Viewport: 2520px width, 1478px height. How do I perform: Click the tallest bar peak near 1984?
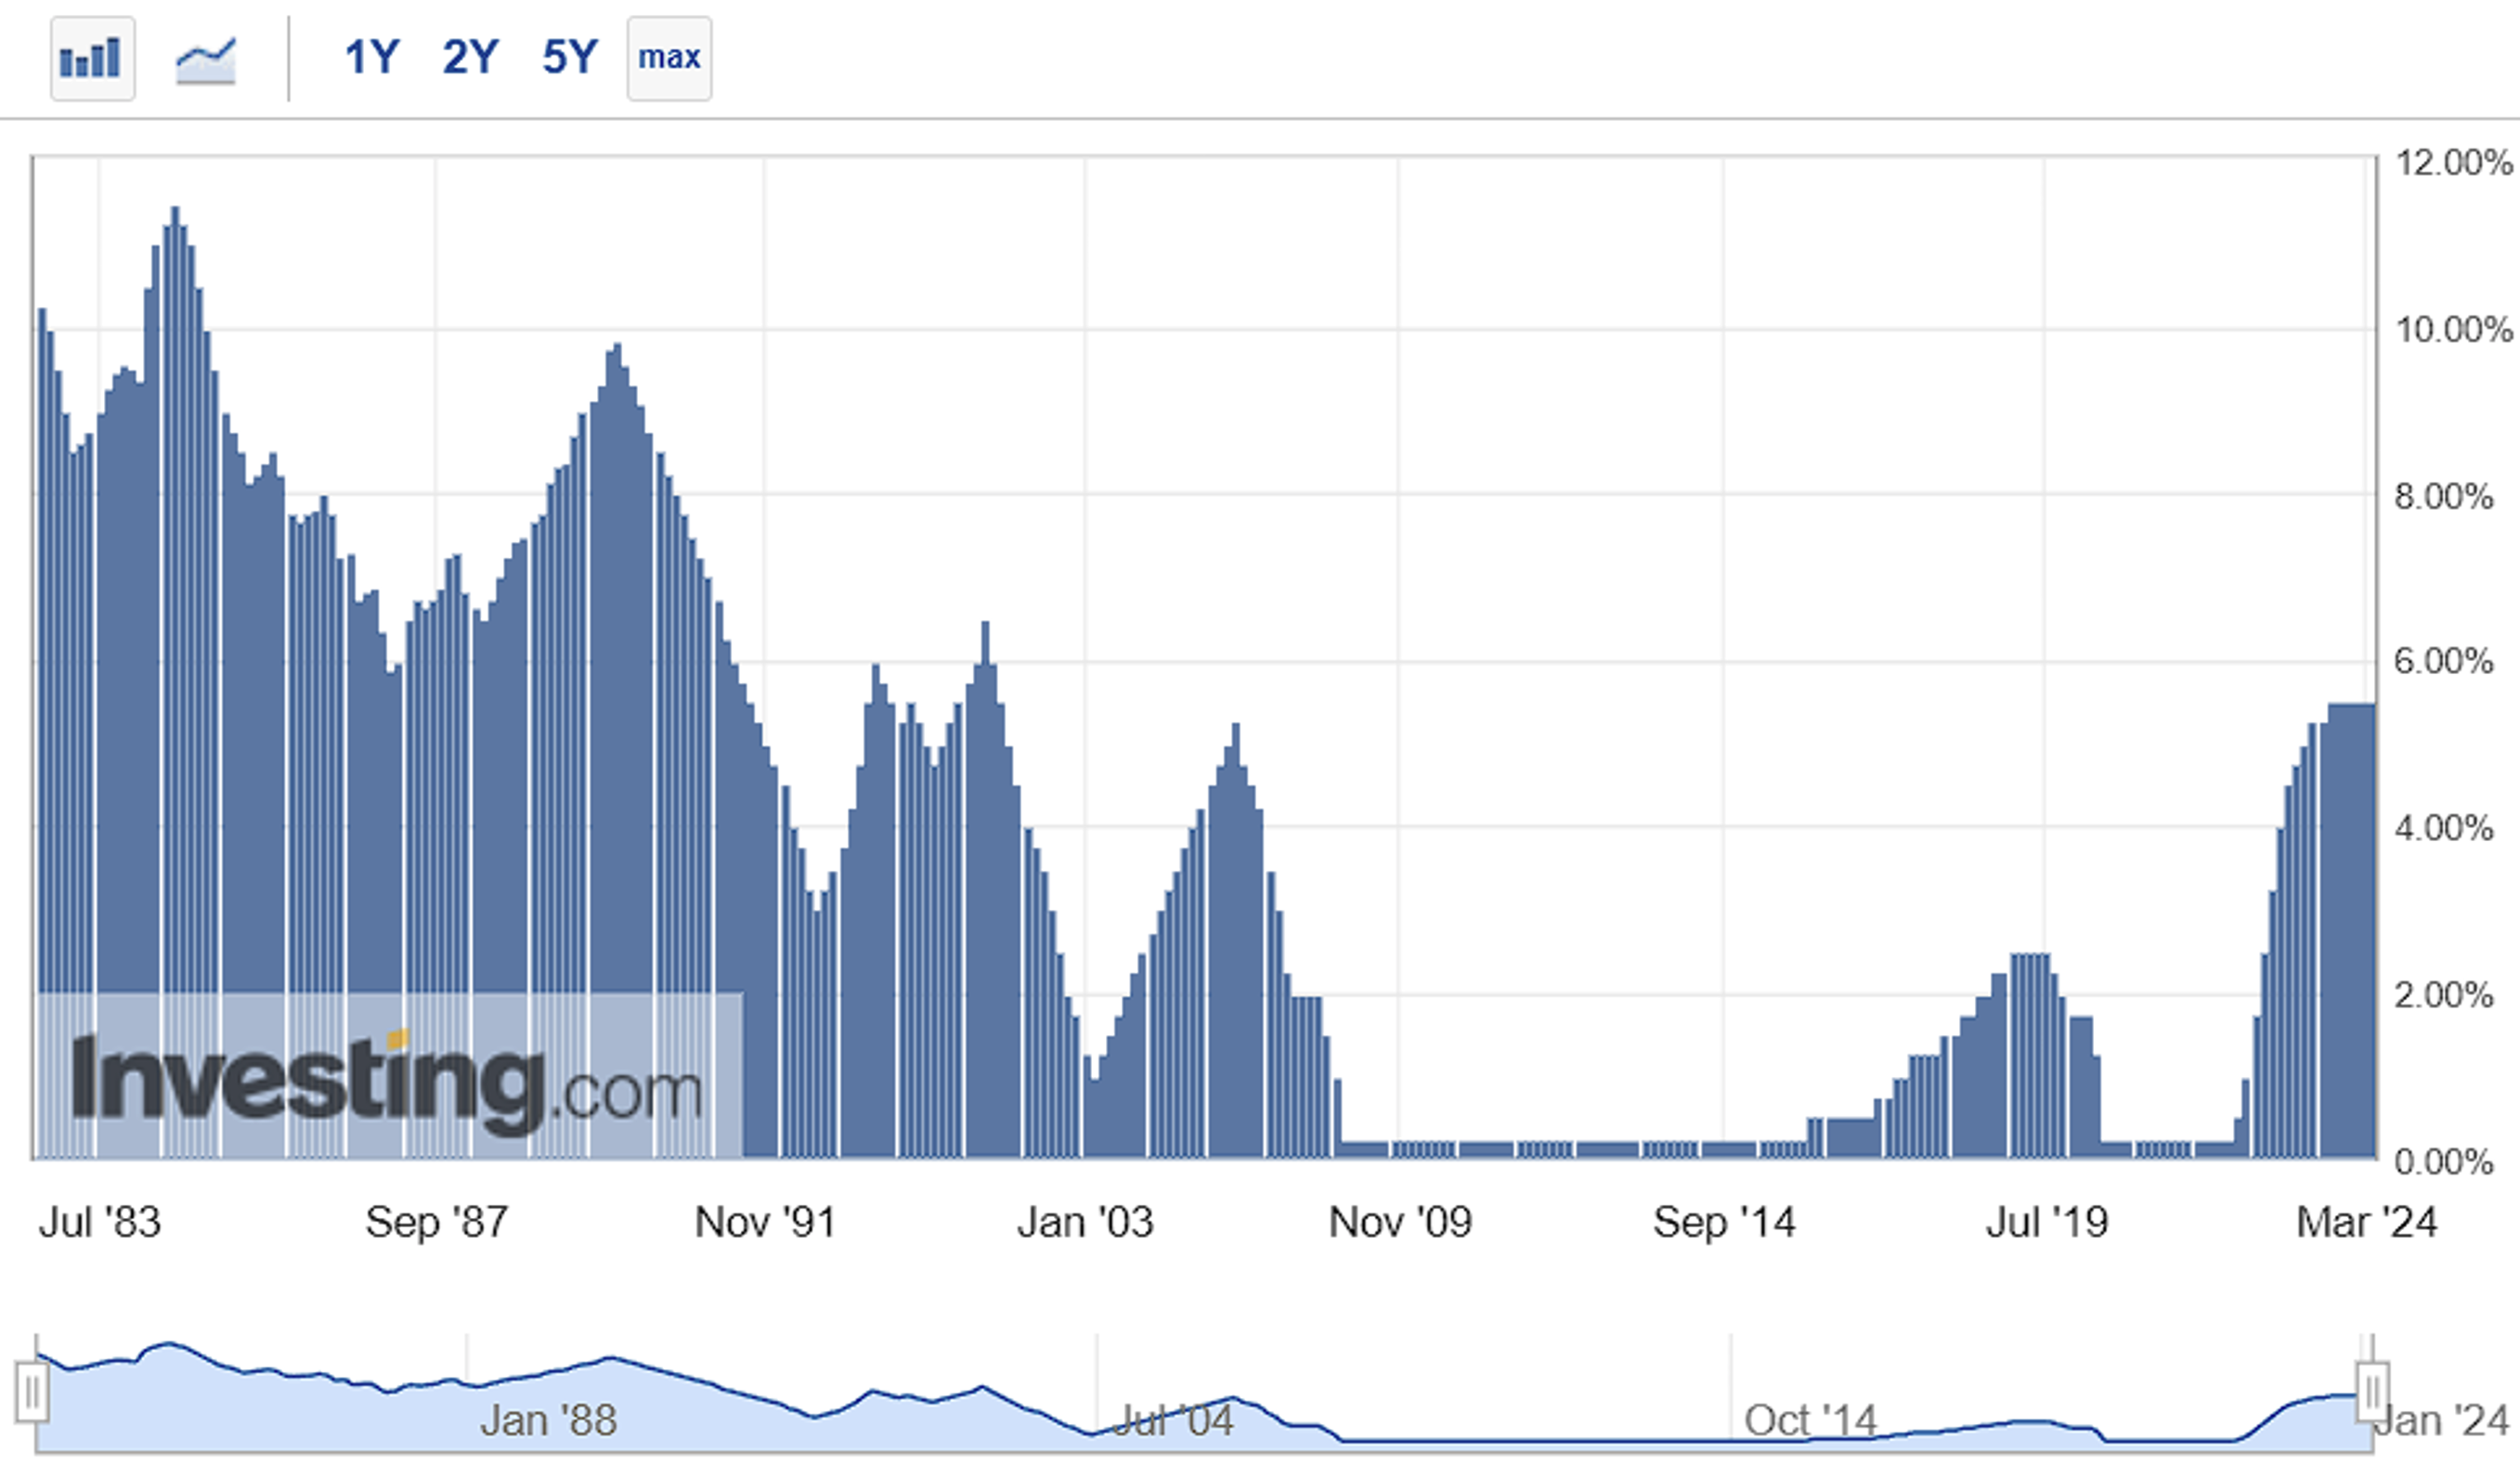pyautogui.click(x=175, y=682)
